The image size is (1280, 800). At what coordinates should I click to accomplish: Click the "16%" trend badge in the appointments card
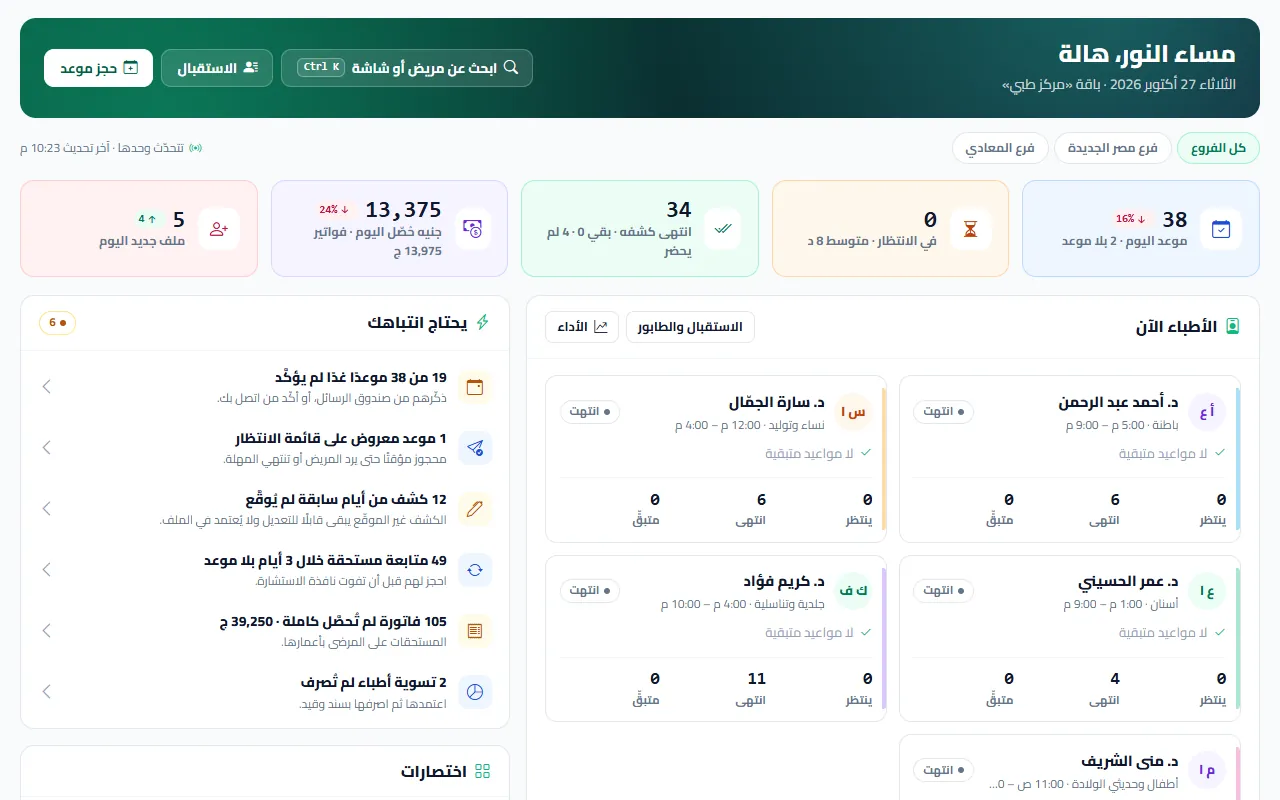click(x=1131, y=219)
